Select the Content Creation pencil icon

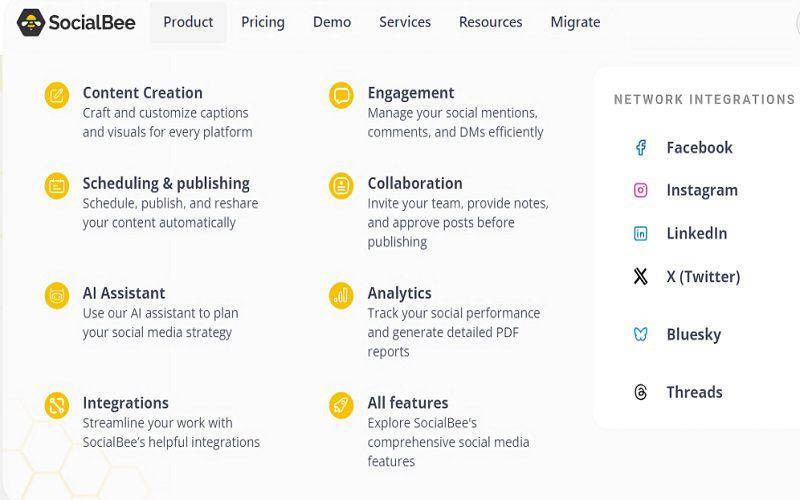57,95
